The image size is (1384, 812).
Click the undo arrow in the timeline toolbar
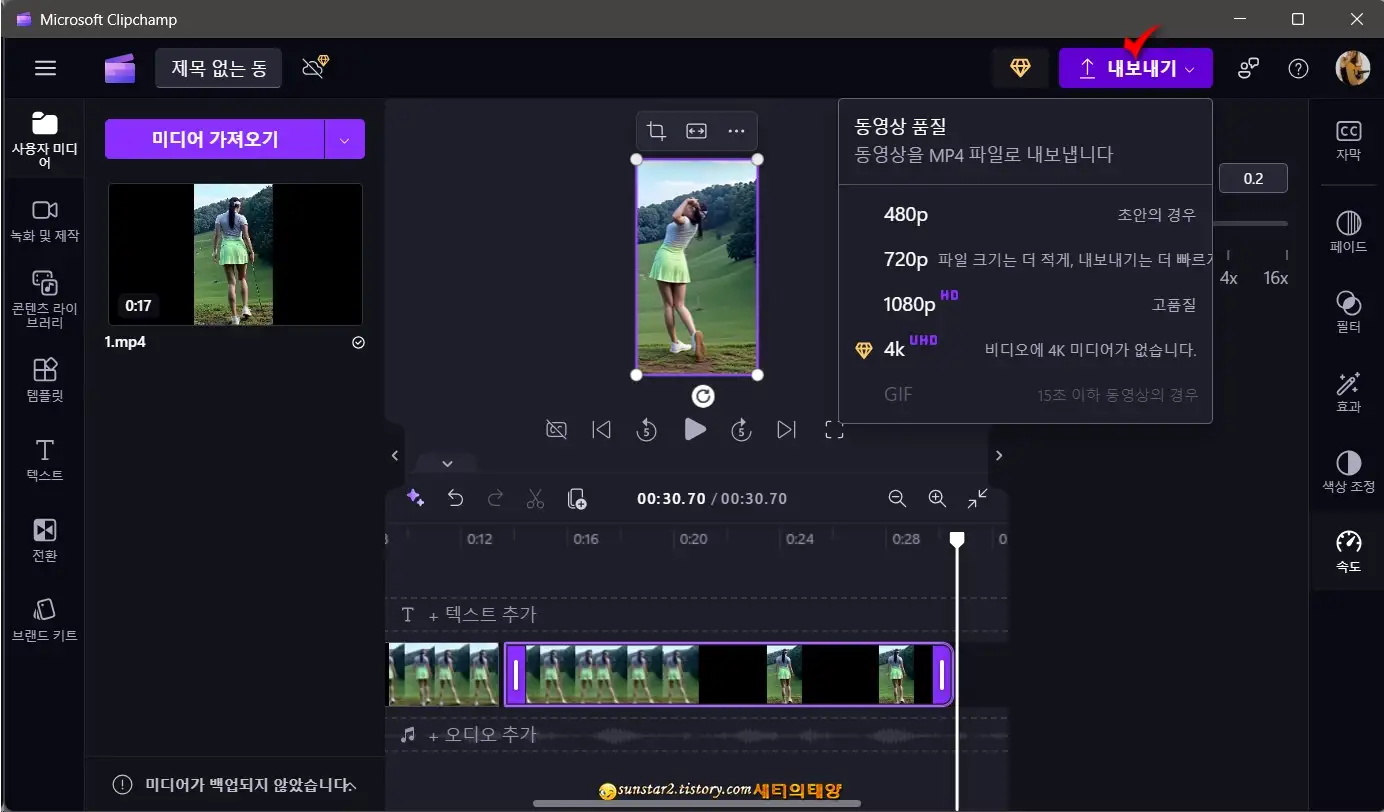[x=457, y=498]
